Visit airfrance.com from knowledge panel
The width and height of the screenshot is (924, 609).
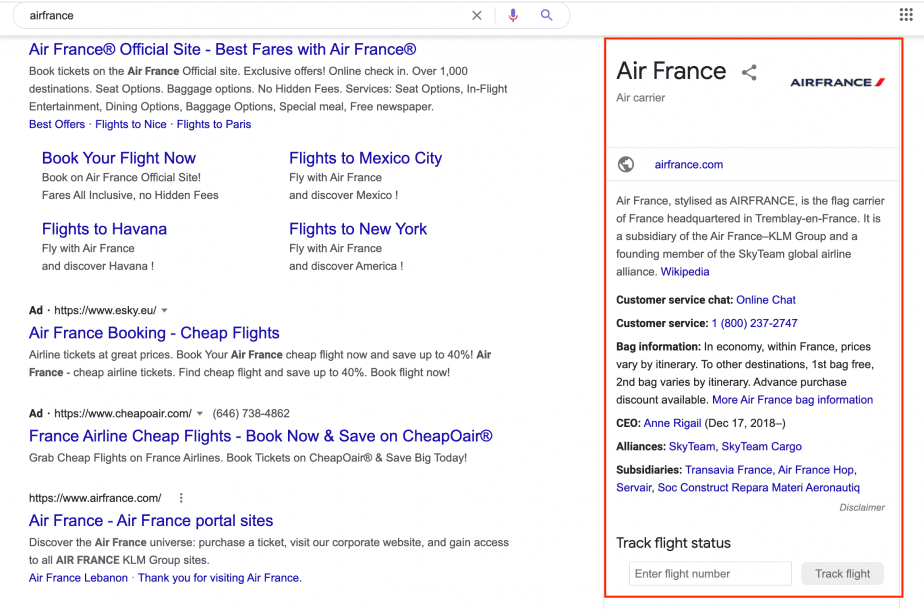coord(689,164)
